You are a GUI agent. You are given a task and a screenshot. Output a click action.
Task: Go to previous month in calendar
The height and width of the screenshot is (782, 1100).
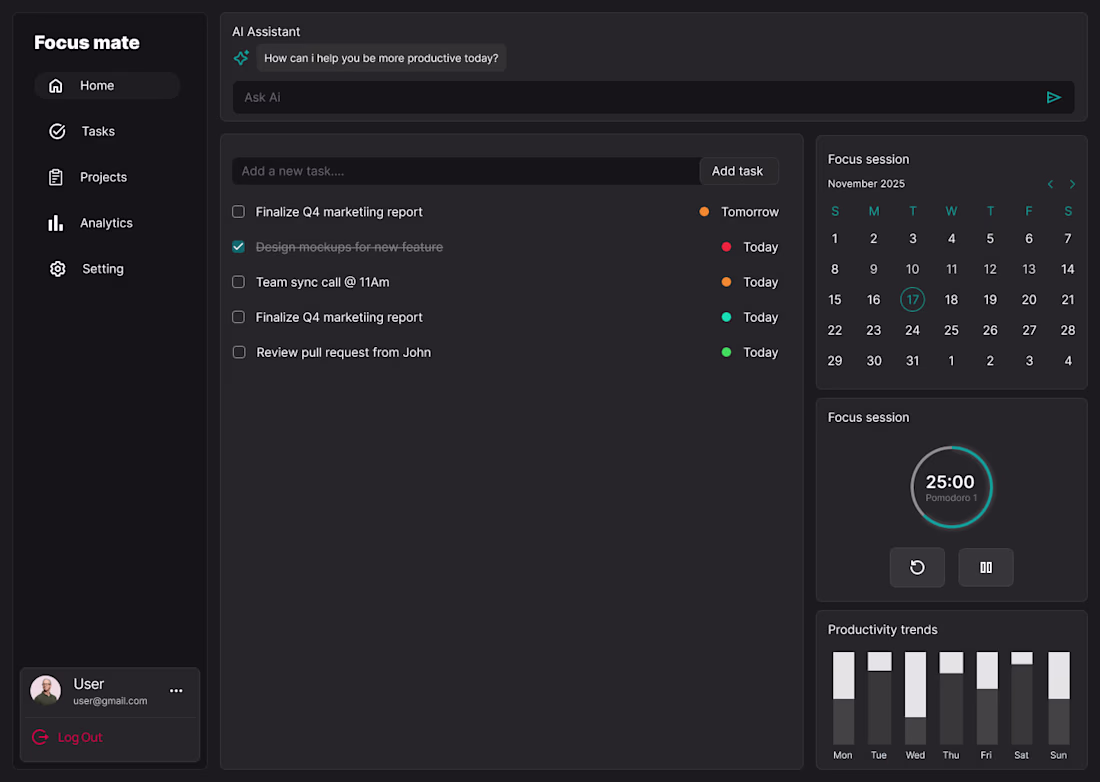tap(1050, 184)
